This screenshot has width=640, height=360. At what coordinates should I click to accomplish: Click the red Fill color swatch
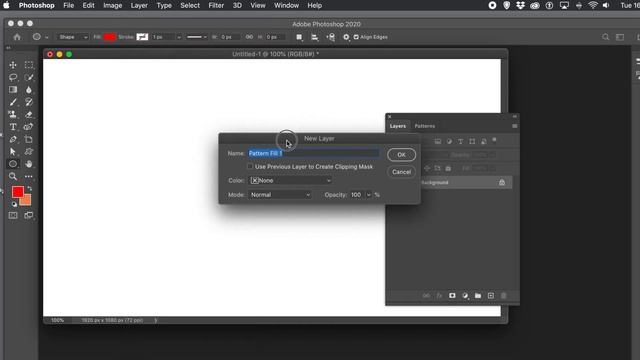109,37
